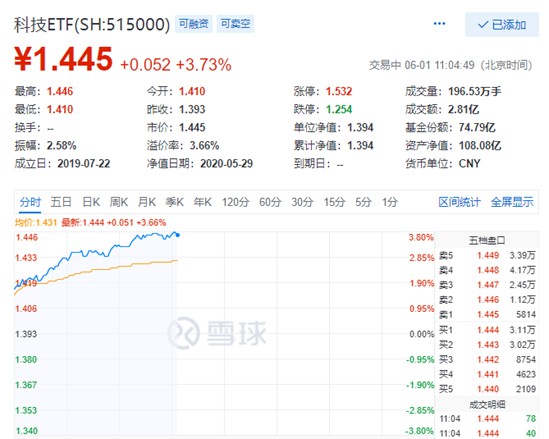Click the 3.80% axis label on chart
The image size is (549, 439).
421,237
